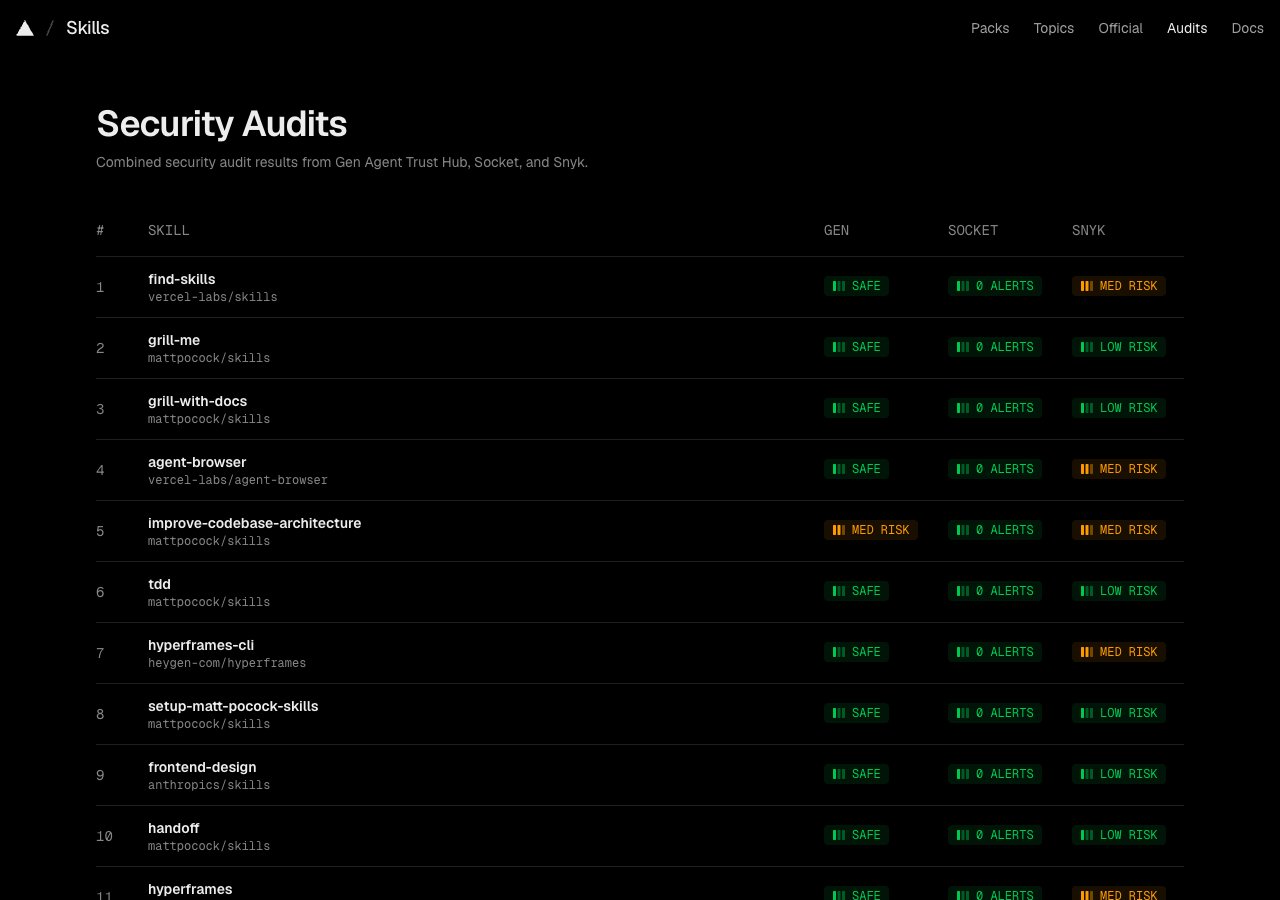Open the Official nav link
The width and height of the screenshot is (1280, 900).
click(x=1120, y=28)
